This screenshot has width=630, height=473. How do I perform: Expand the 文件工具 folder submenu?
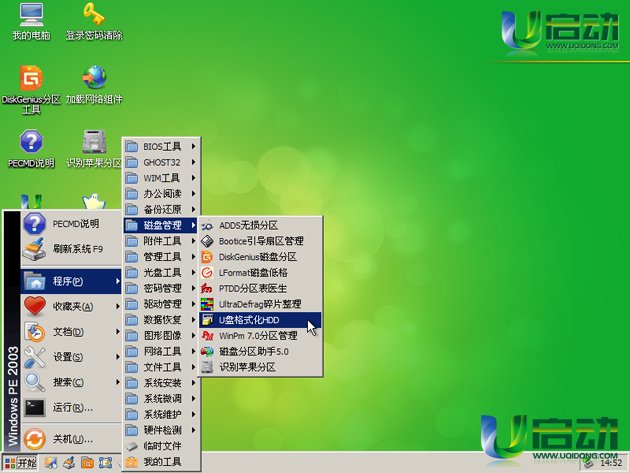pyautogui.click(x=161, y=367)
